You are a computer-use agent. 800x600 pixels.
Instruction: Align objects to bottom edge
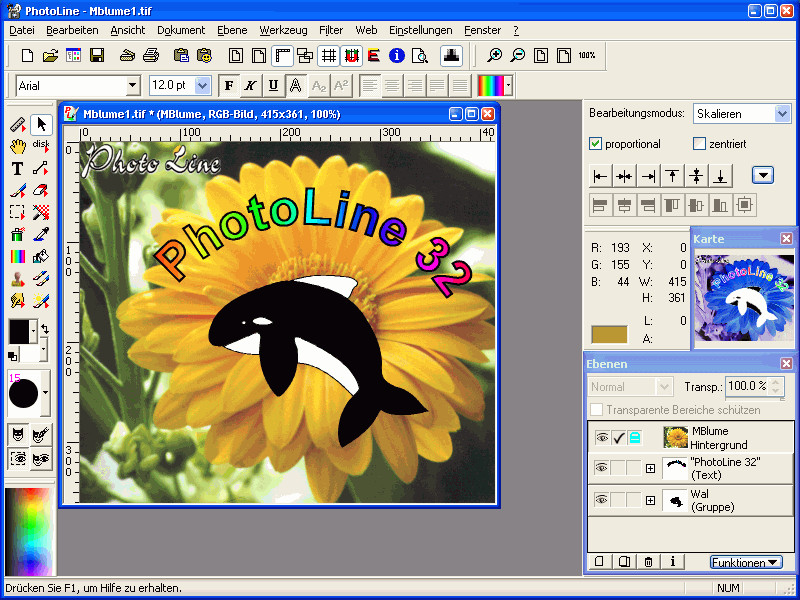[x=720, y=176]
